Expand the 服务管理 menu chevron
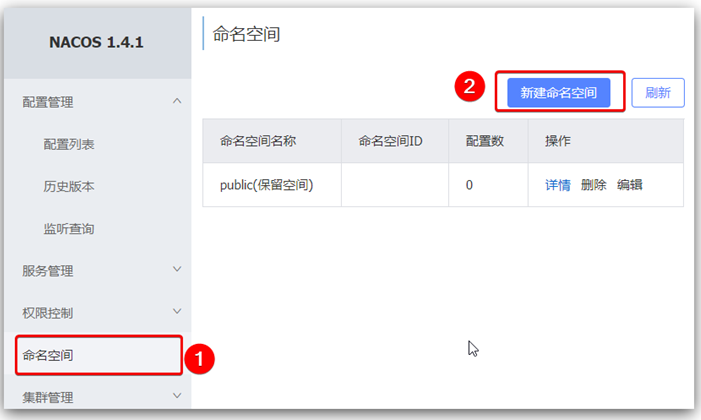Viewport: 701px width, 420px height. click(x=177, y=269)
